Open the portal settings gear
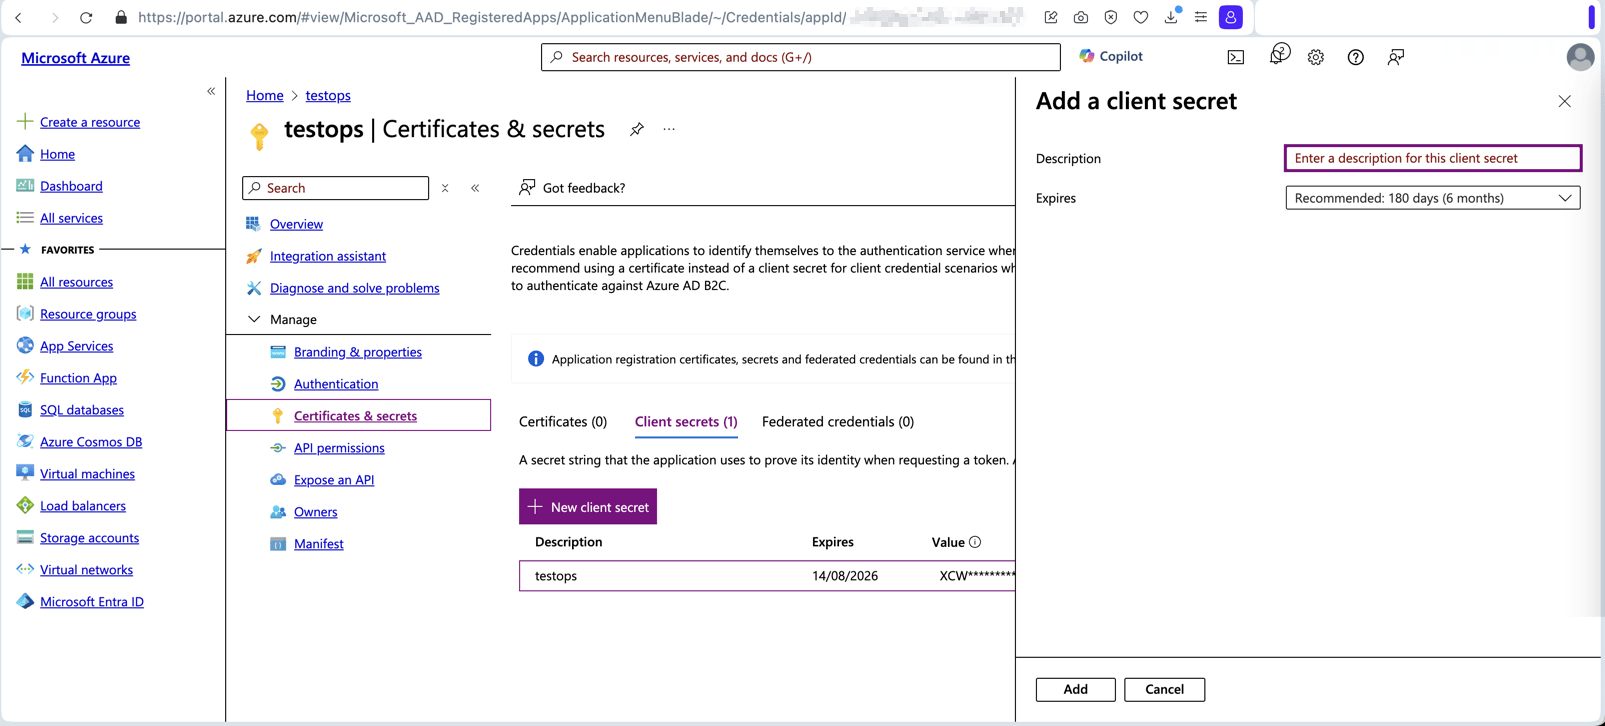This screenshot has height=726, width=1605. pyautogui.click(x=1315, y=57)
